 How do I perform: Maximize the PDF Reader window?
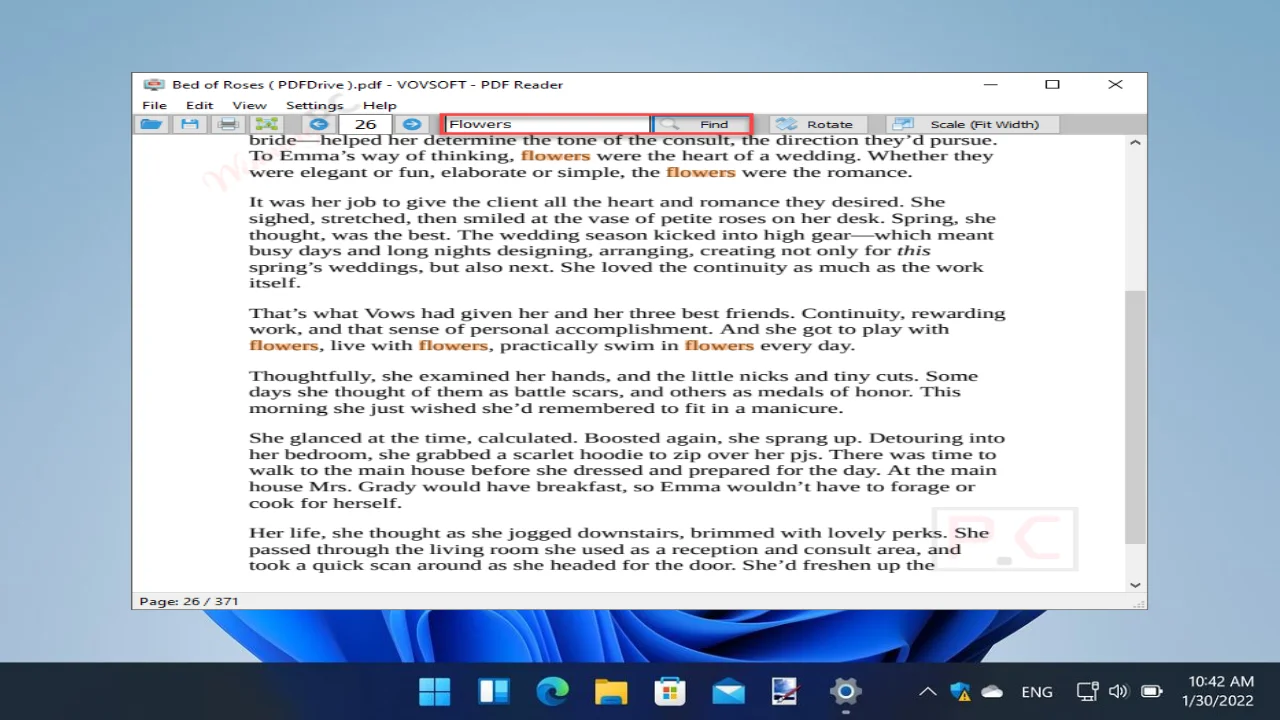pos(1052,85)
